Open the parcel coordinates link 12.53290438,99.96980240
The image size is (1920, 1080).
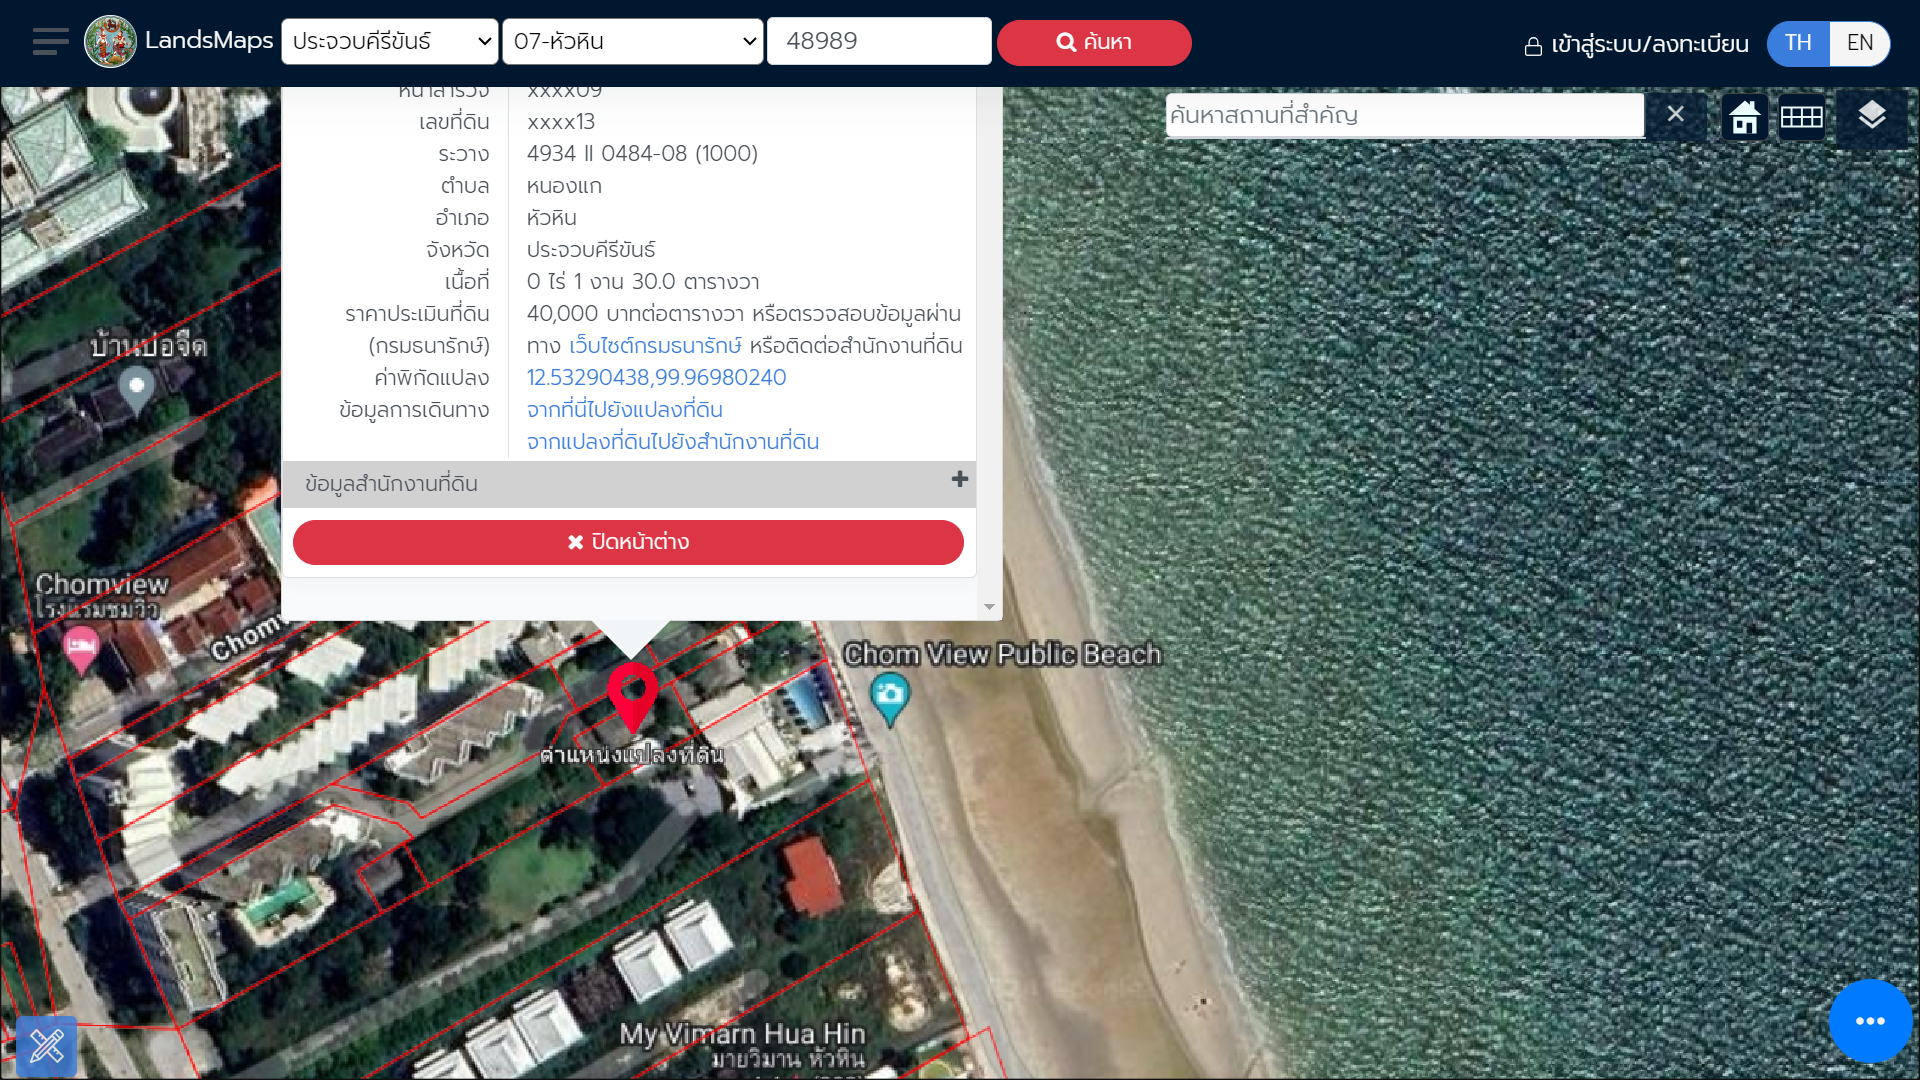(656, 377)
